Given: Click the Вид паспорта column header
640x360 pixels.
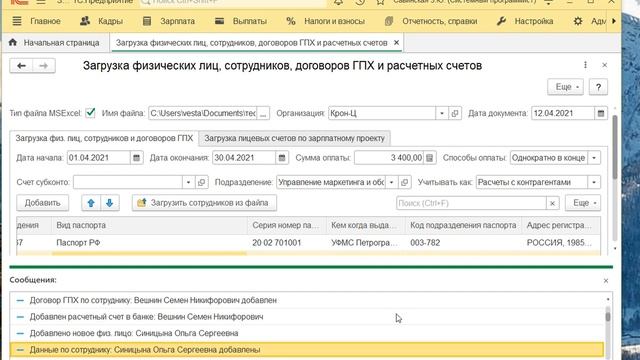Looking at the screenshot, I should click(149, 225).
